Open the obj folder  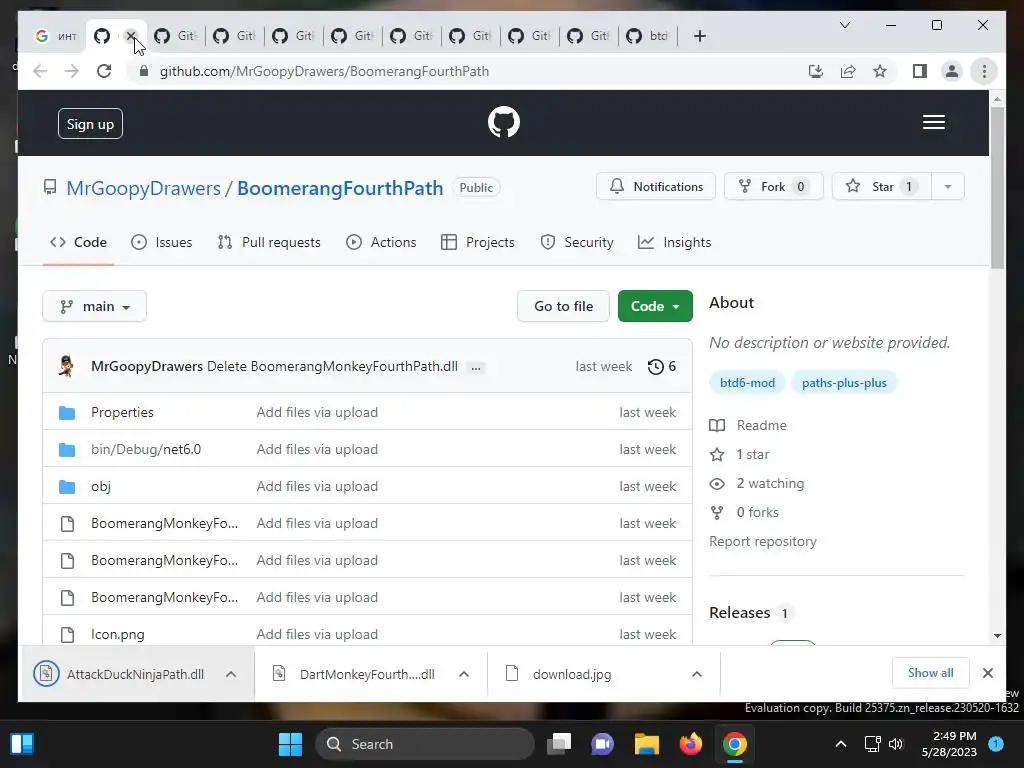click(x=101, y=487)
